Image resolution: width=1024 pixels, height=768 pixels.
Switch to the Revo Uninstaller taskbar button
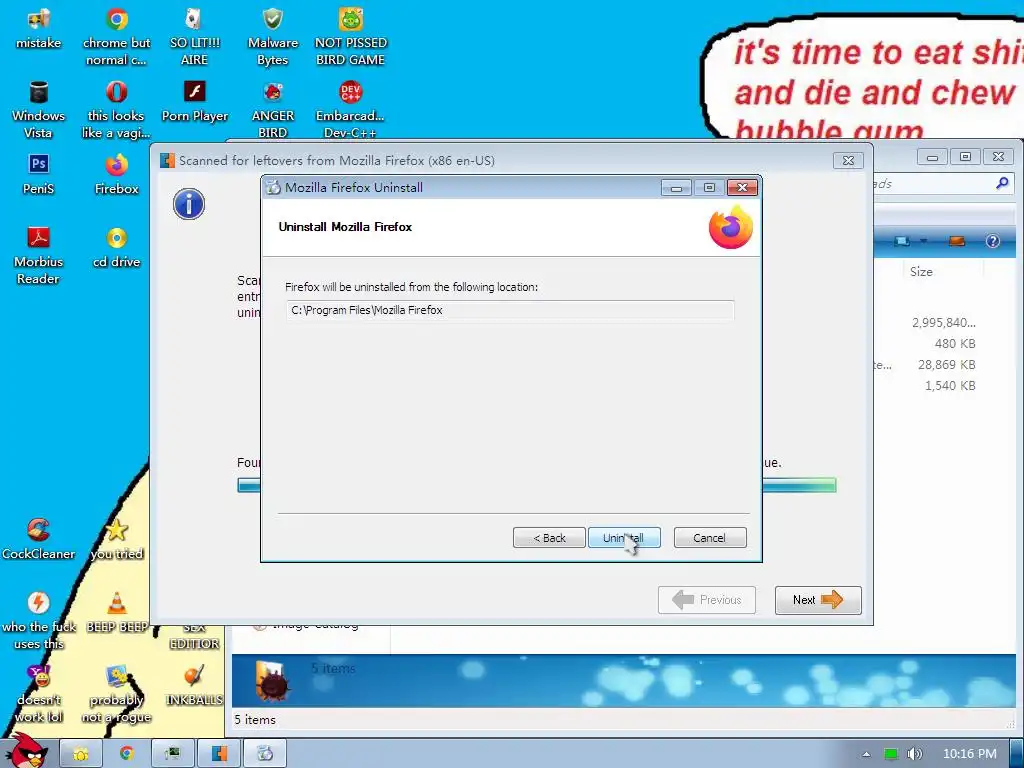219,754
